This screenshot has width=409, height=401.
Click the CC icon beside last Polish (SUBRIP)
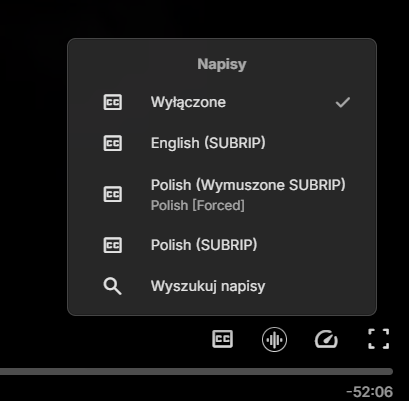point(113,245)
